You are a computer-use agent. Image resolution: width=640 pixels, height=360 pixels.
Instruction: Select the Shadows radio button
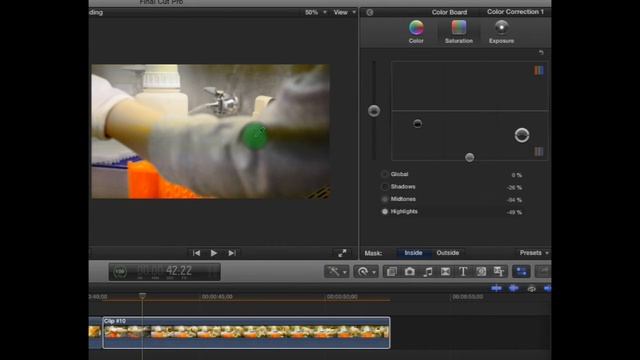(x=384, y=187)
